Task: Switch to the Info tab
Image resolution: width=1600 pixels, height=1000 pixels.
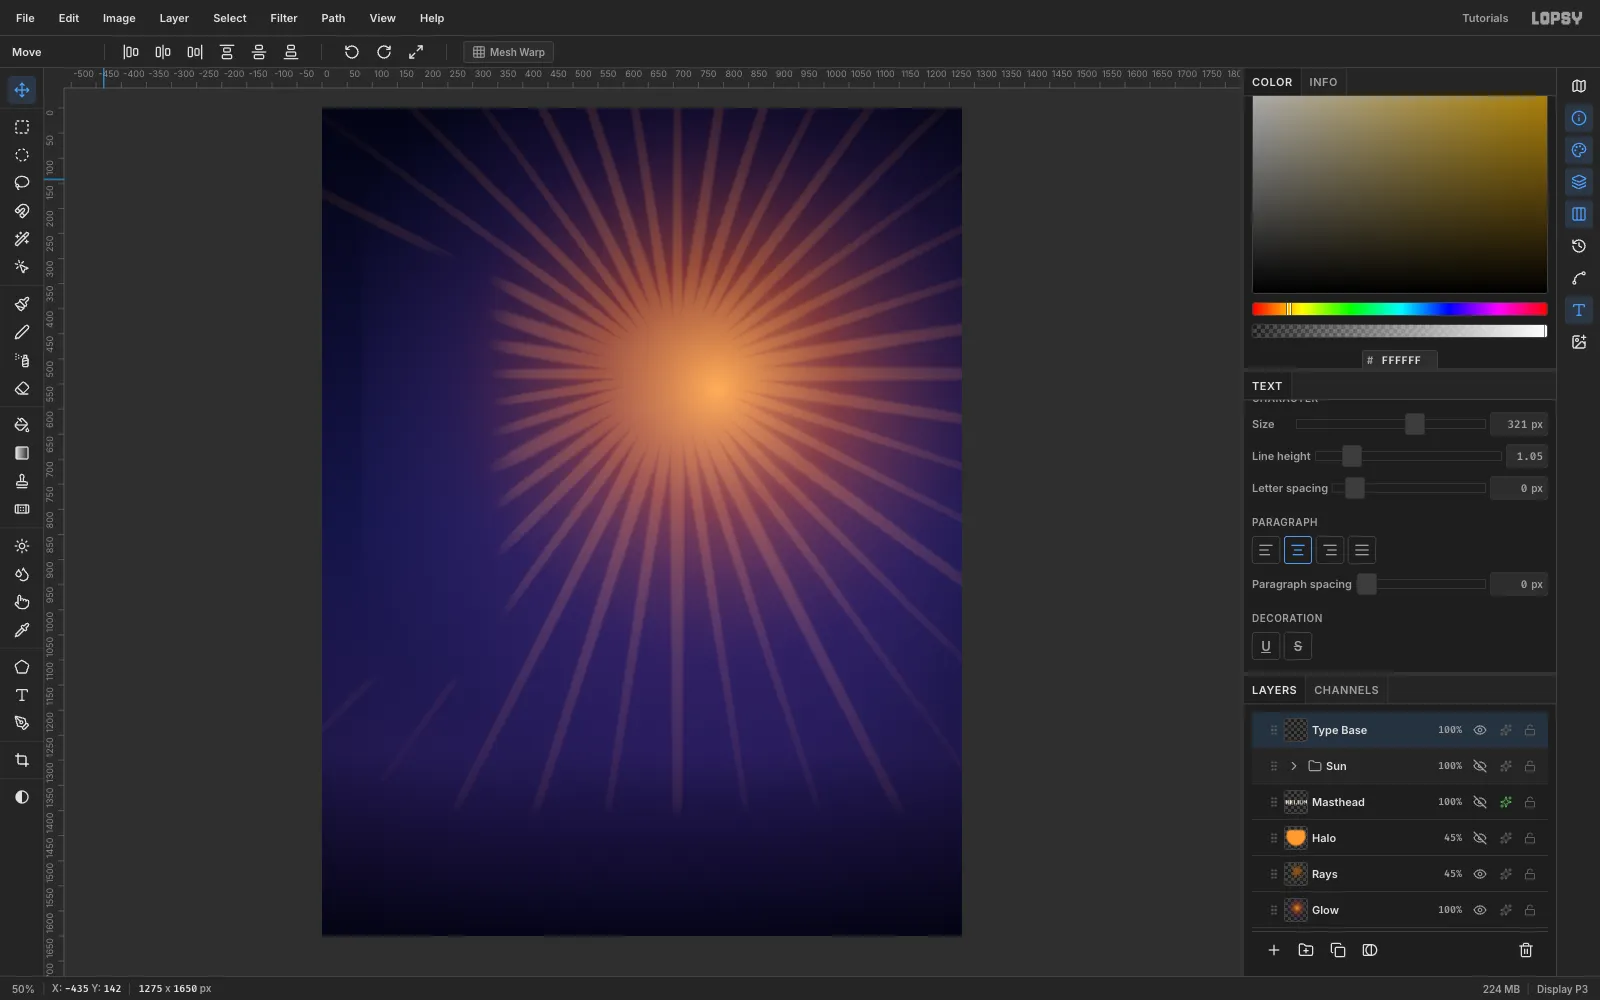Action: pos(1323,82)
